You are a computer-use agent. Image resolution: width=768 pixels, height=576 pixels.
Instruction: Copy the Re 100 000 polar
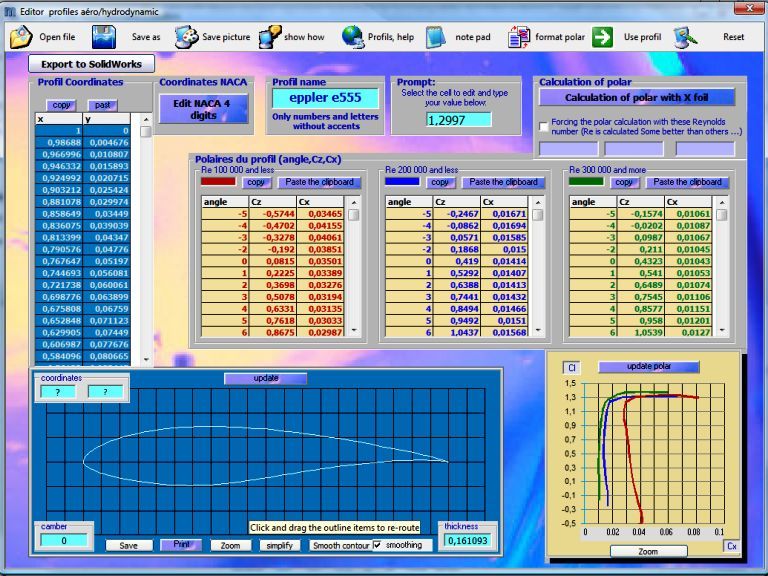point(256,182)
